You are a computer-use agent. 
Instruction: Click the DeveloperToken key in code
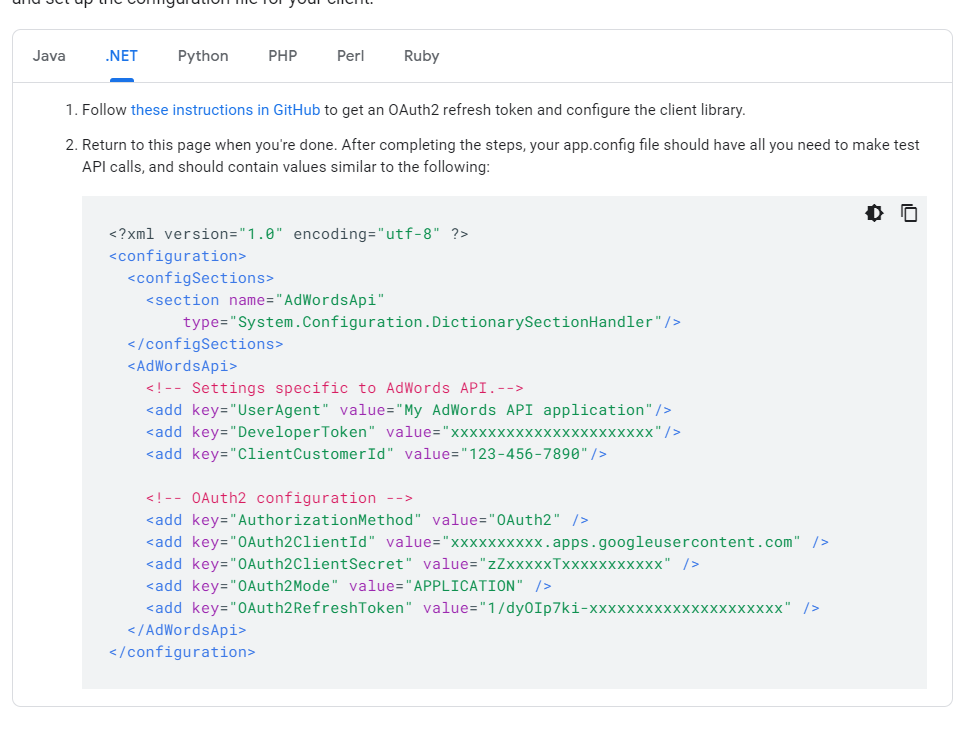point(303,432)
